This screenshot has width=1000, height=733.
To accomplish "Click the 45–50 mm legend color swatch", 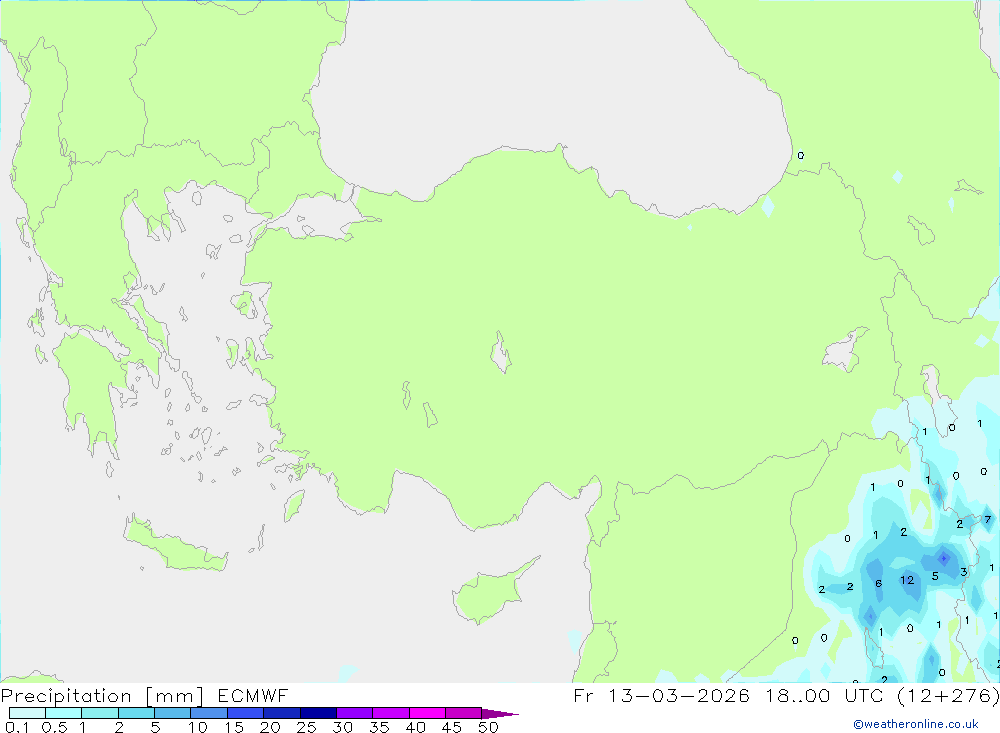I will pyautogui.click(x=463, y=713).
